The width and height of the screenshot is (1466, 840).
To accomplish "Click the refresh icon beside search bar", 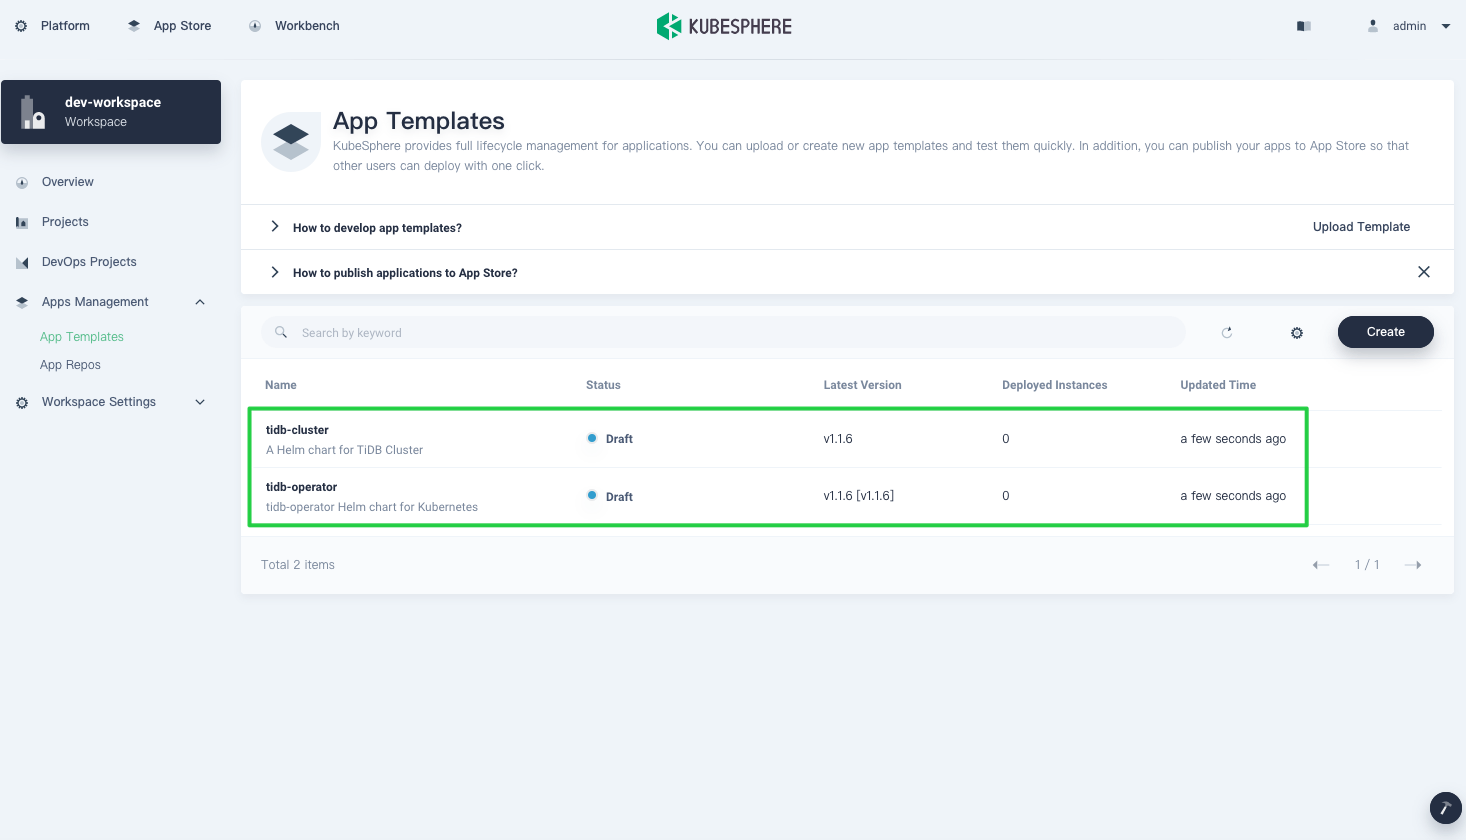I will 1227,333.
